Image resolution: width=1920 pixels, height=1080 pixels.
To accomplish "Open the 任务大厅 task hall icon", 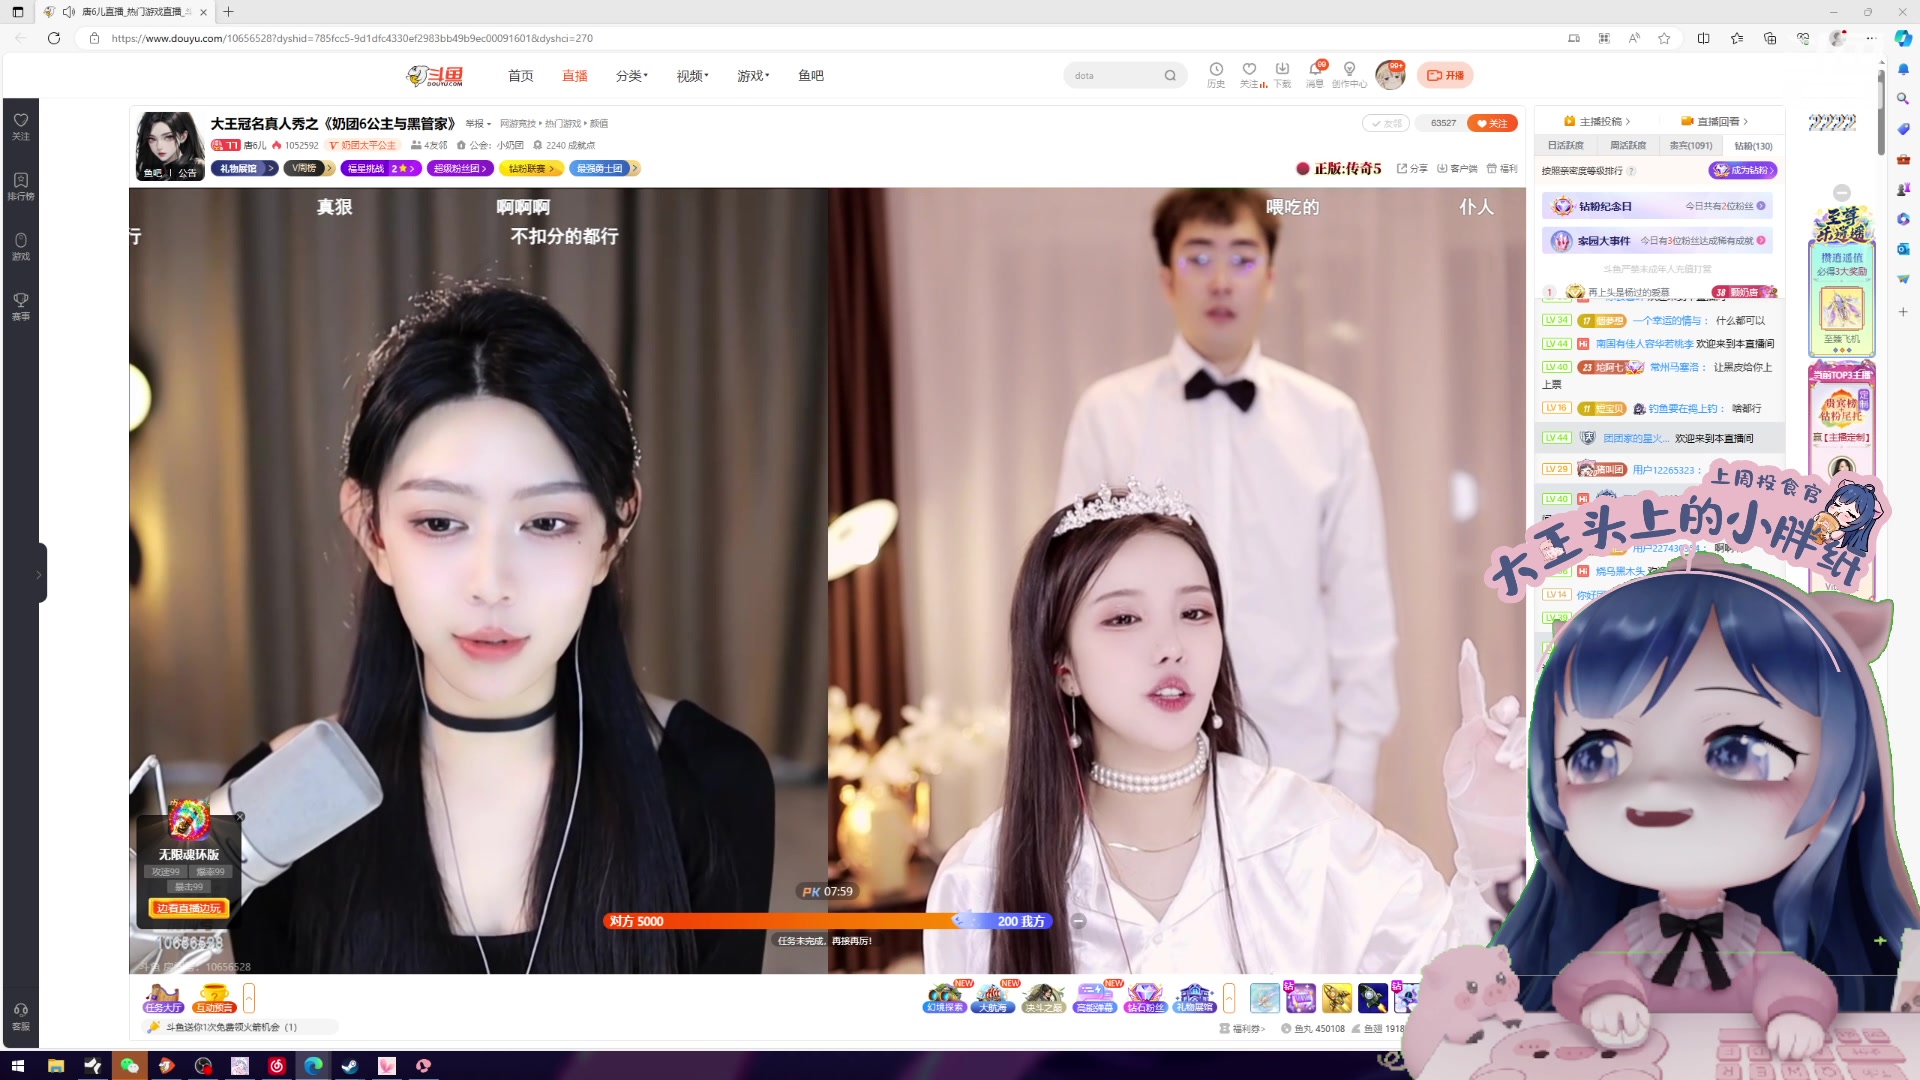I will [163, 997].
